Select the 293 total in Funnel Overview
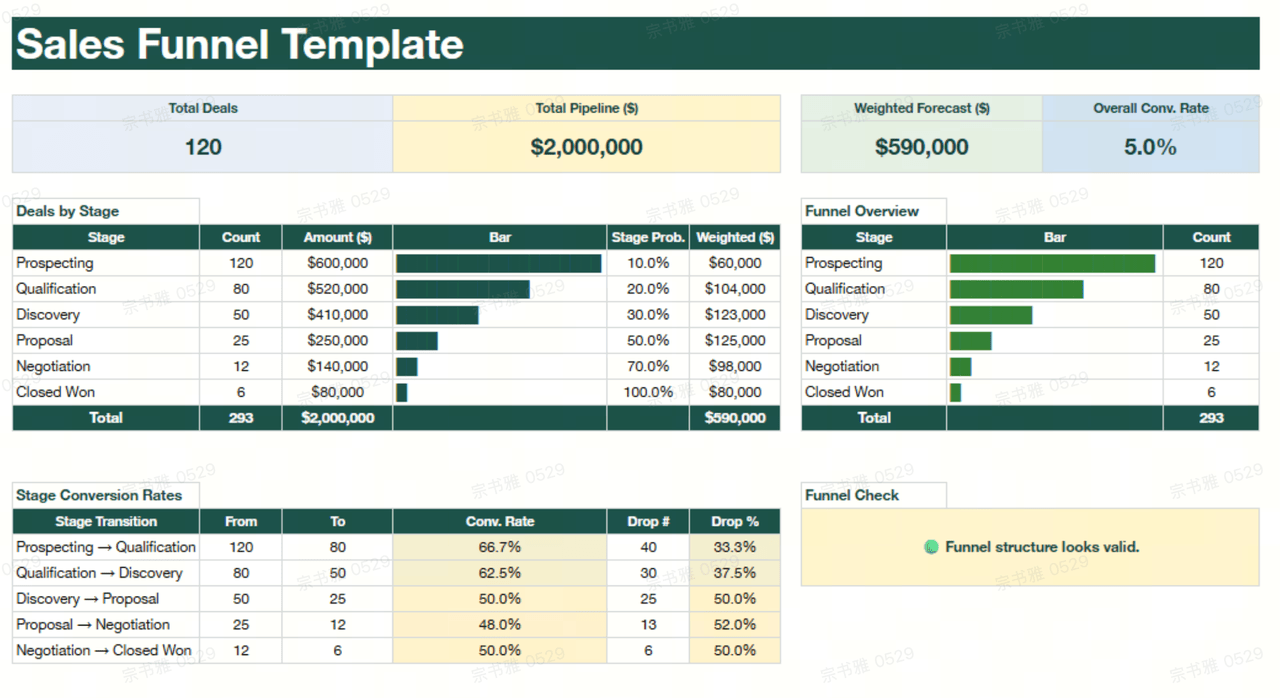 [x=1211, y=418]
